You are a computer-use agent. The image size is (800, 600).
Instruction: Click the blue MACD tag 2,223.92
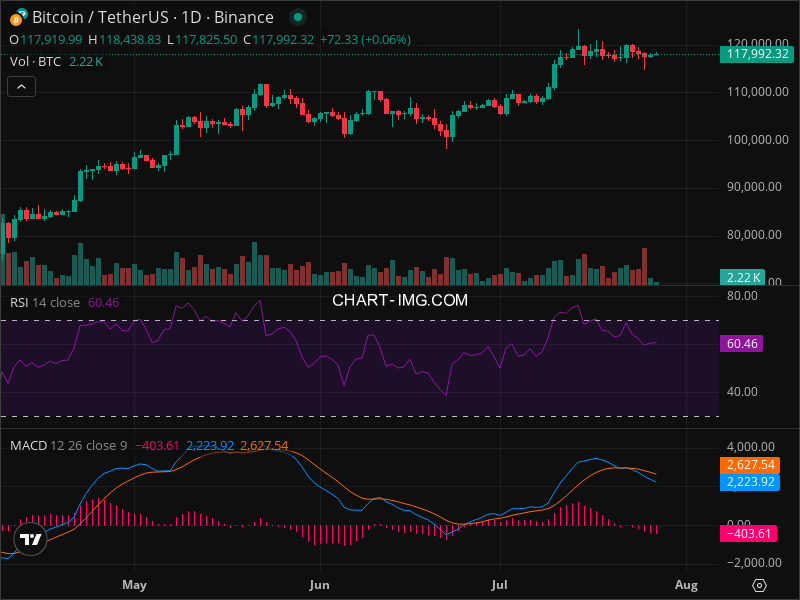tap(750, 482)
